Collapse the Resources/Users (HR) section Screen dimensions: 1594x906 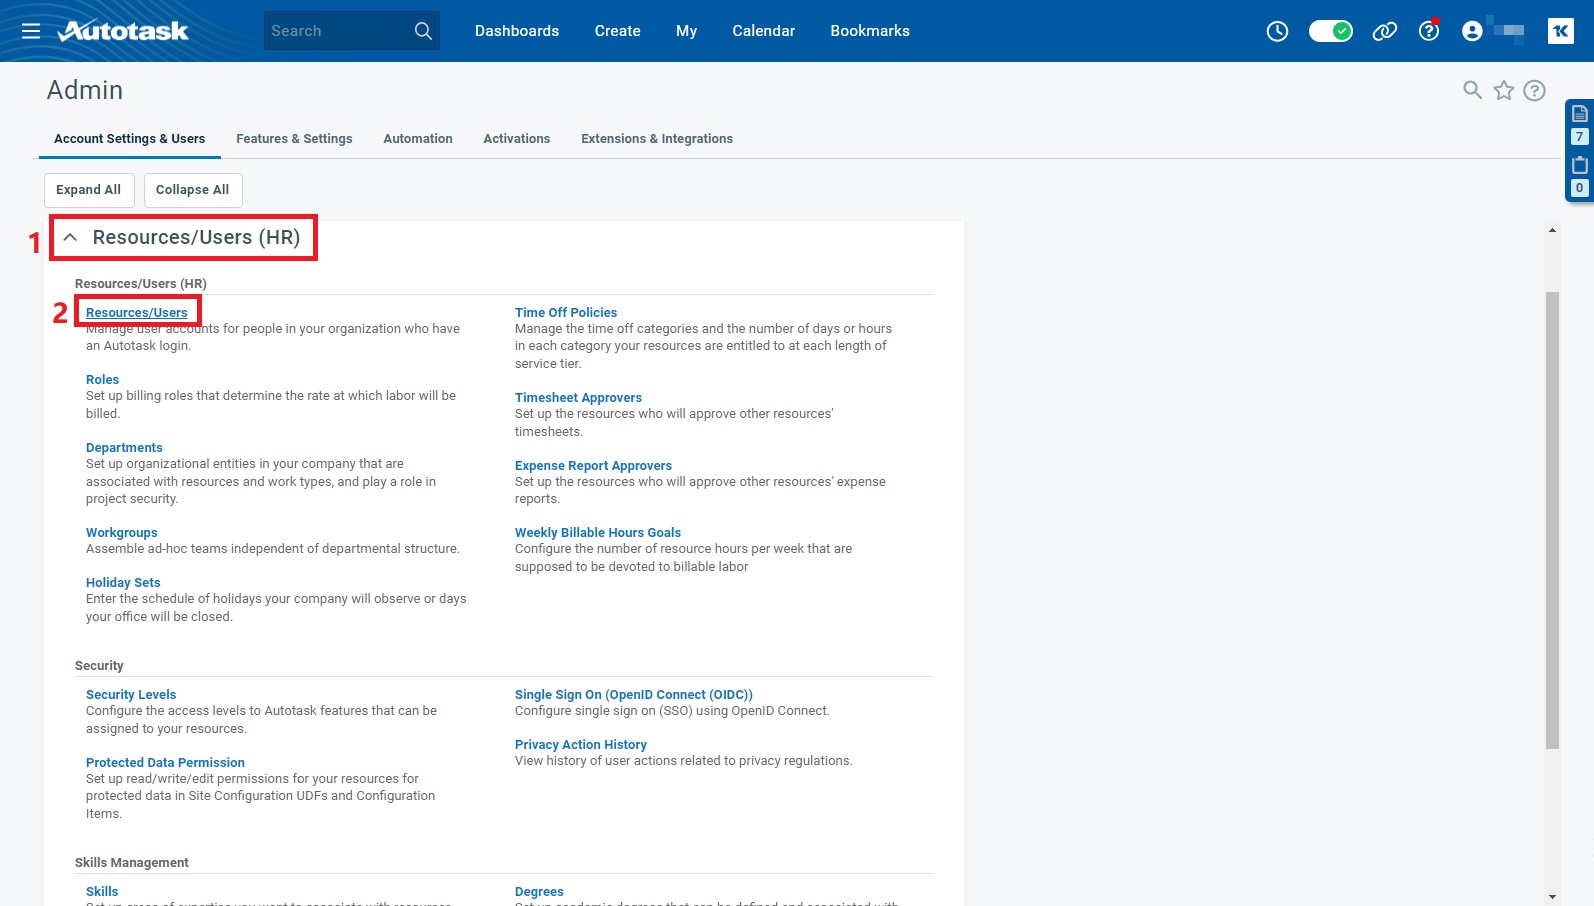[70, 238]
